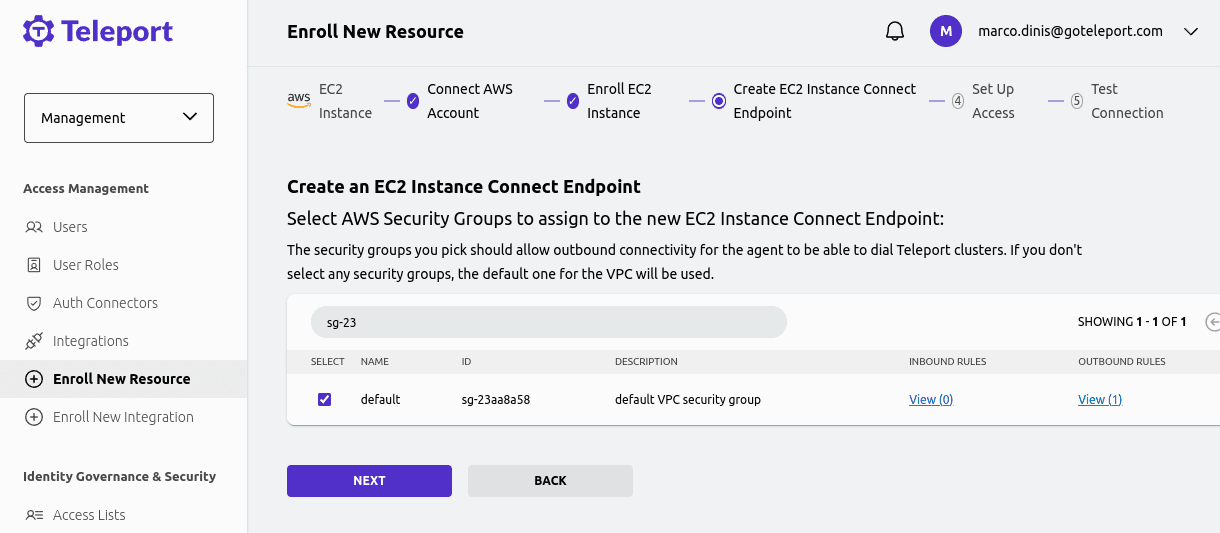Viewport: 1220px width, 533px height.
Task: View inbound rules for default group
Action: (x=931, y=400)
